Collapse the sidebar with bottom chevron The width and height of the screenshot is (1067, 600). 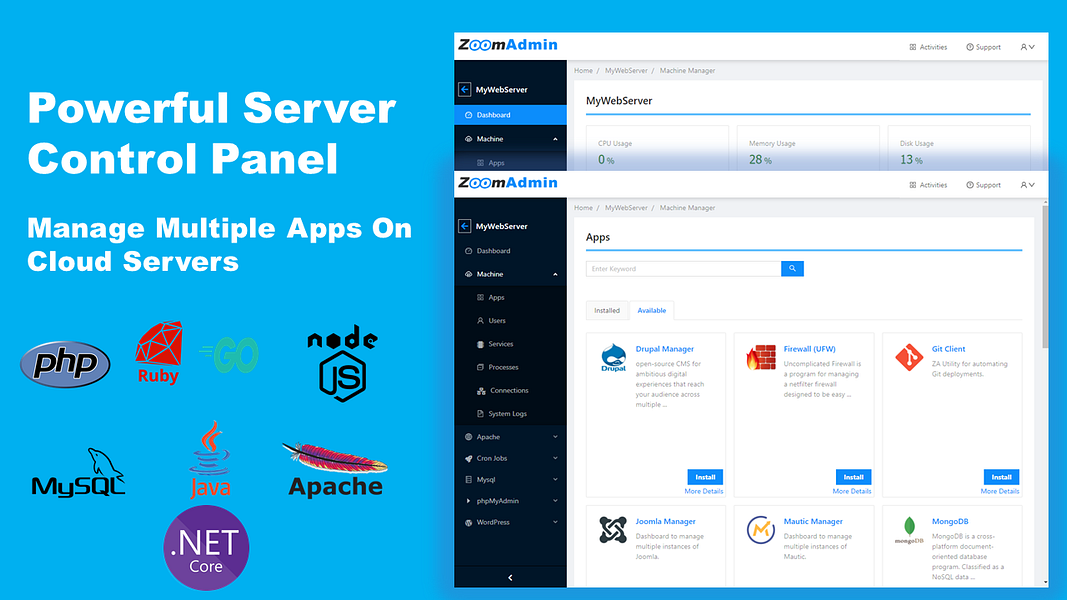coord(510,578)
